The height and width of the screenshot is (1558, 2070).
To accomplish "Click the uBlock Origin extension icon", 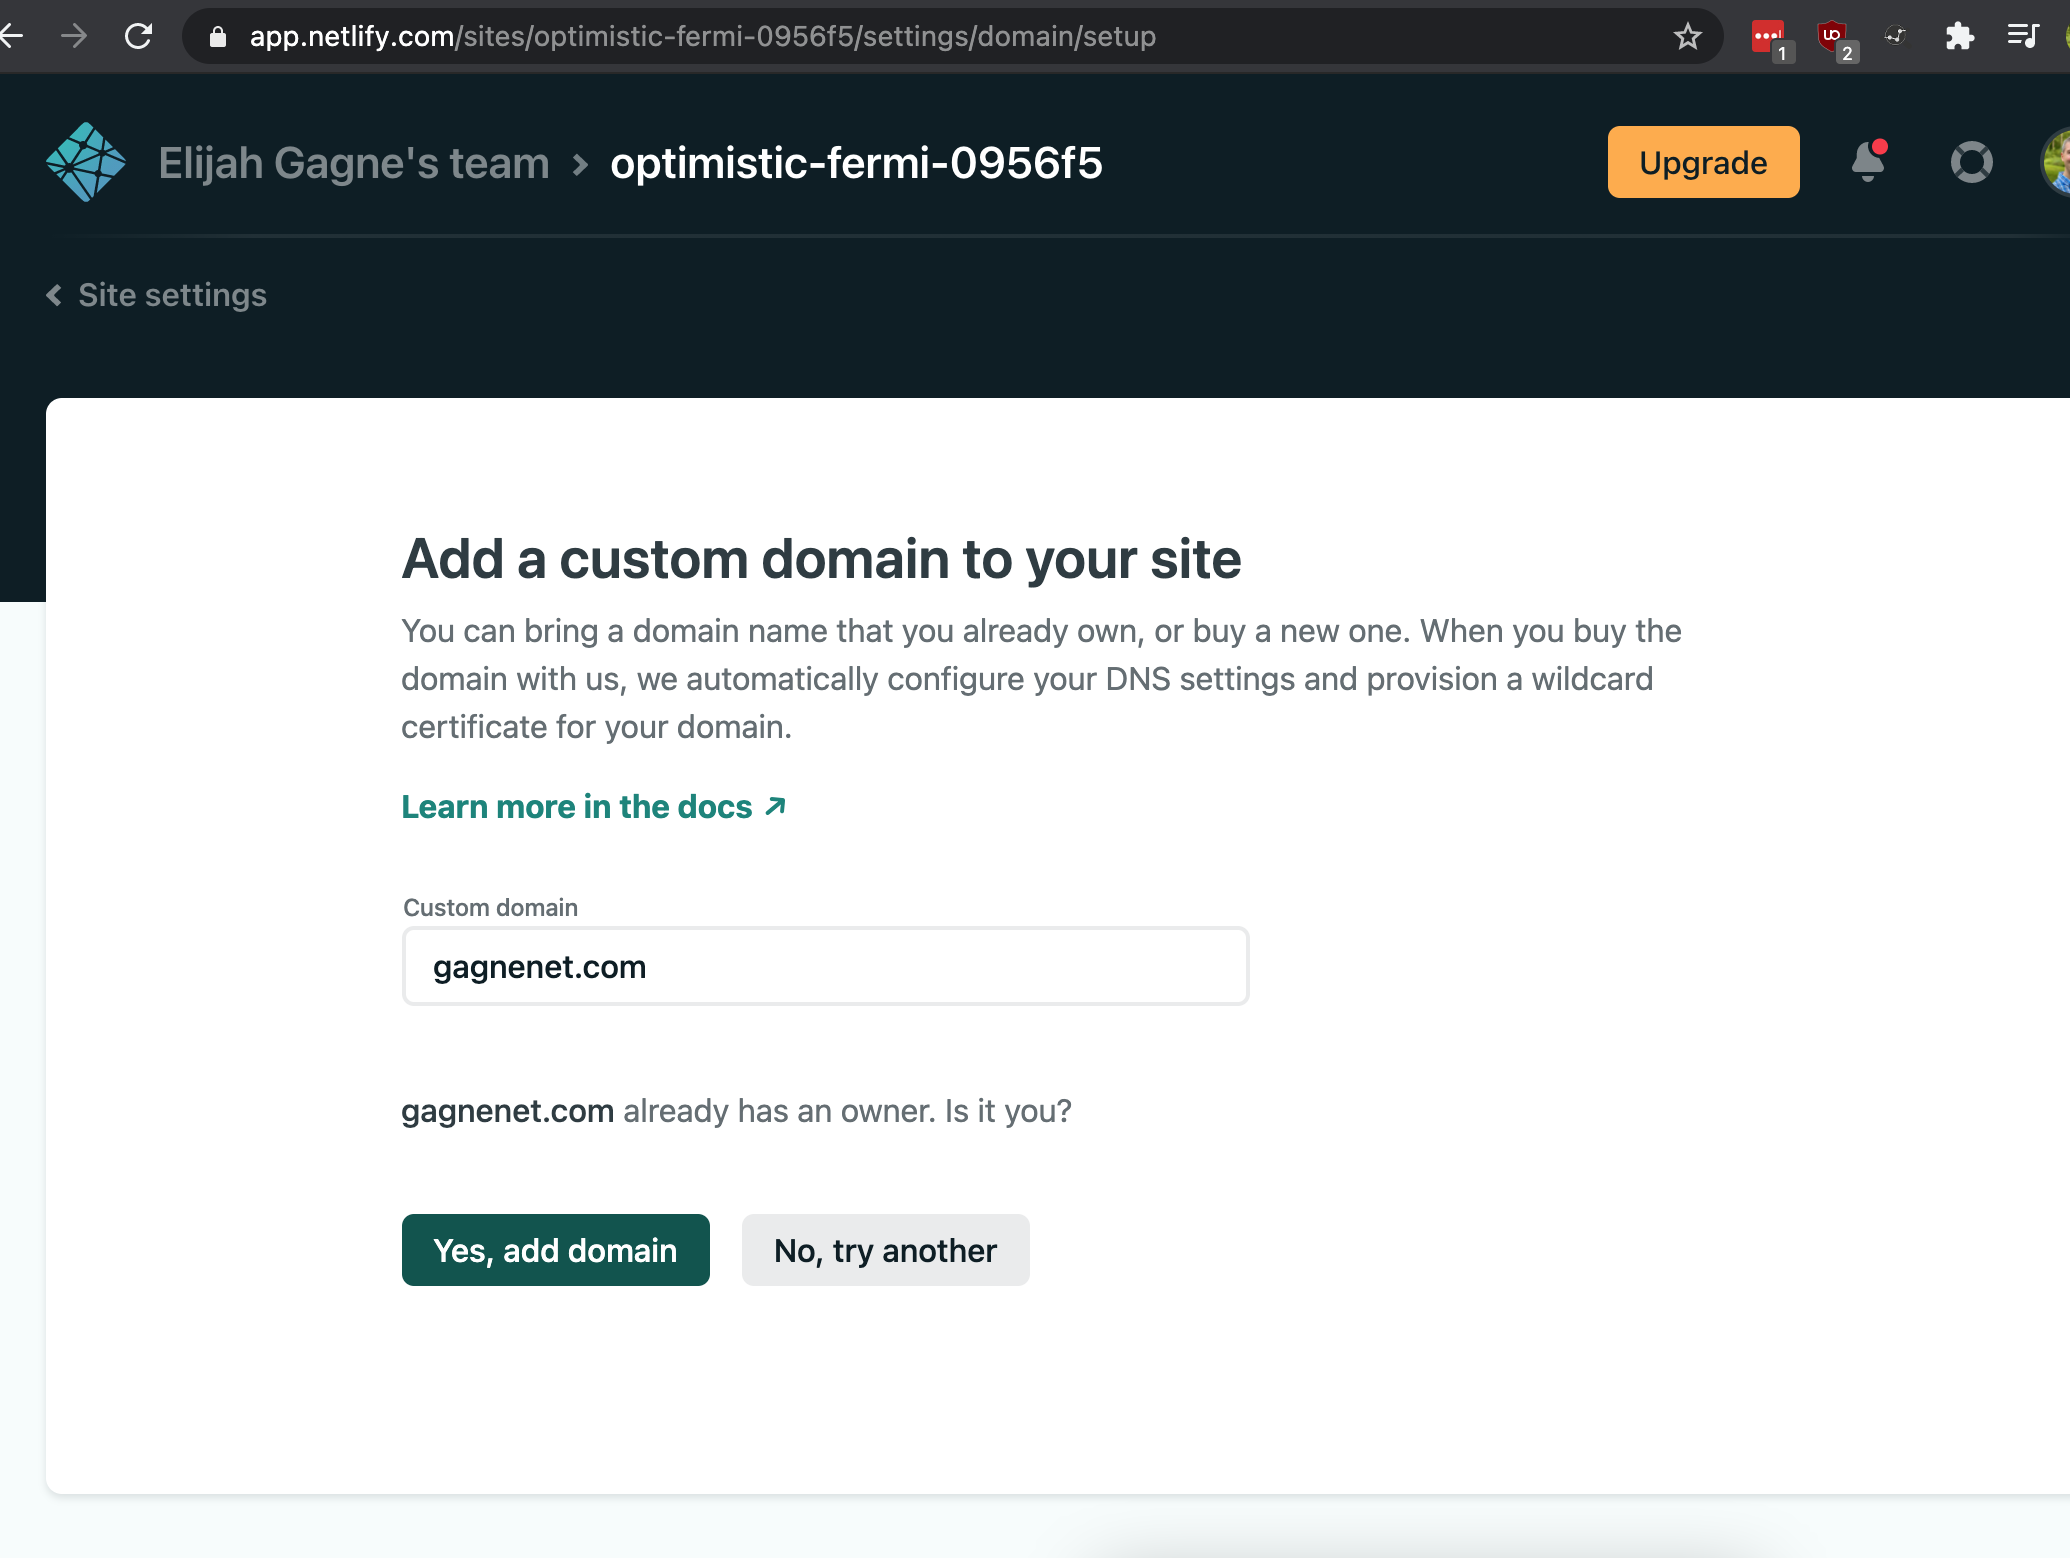I will tap(1833, 36).
